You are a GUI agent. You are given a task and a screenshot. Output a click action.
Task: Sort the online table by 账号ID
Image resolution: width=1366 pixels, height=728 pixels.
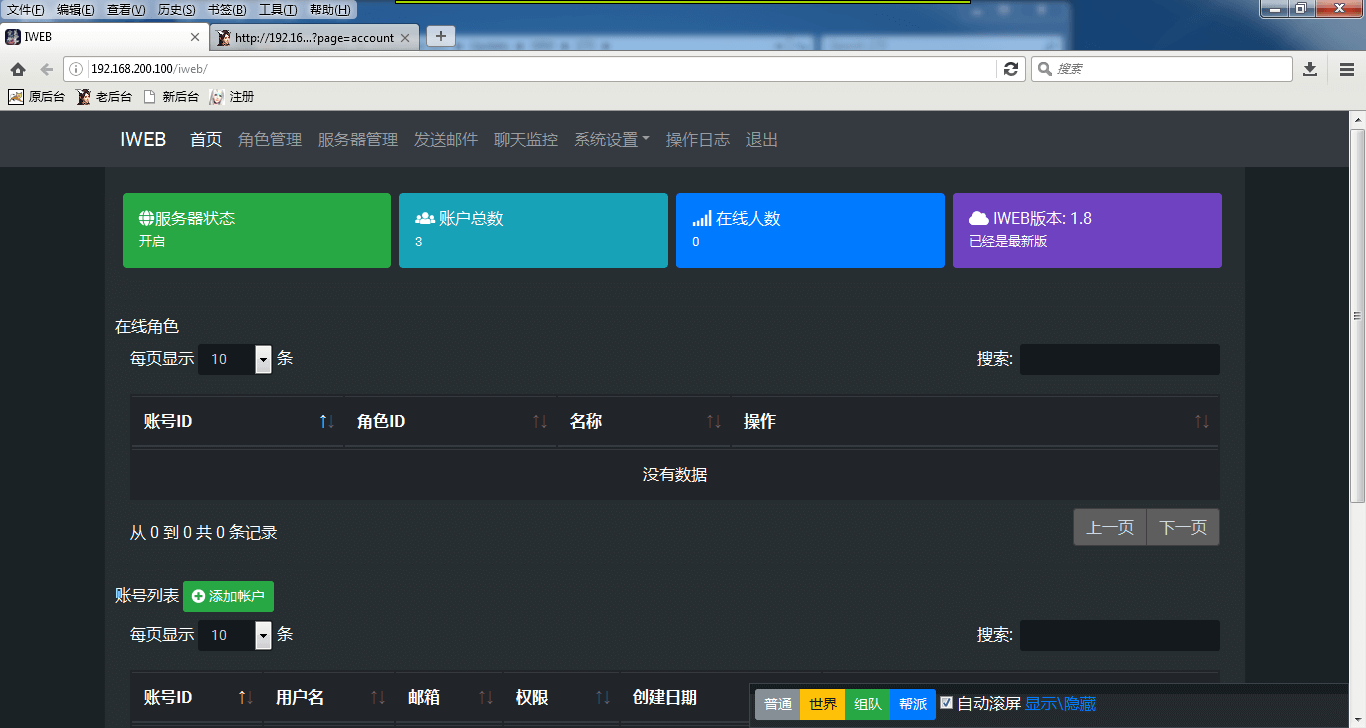click(236, 422)
